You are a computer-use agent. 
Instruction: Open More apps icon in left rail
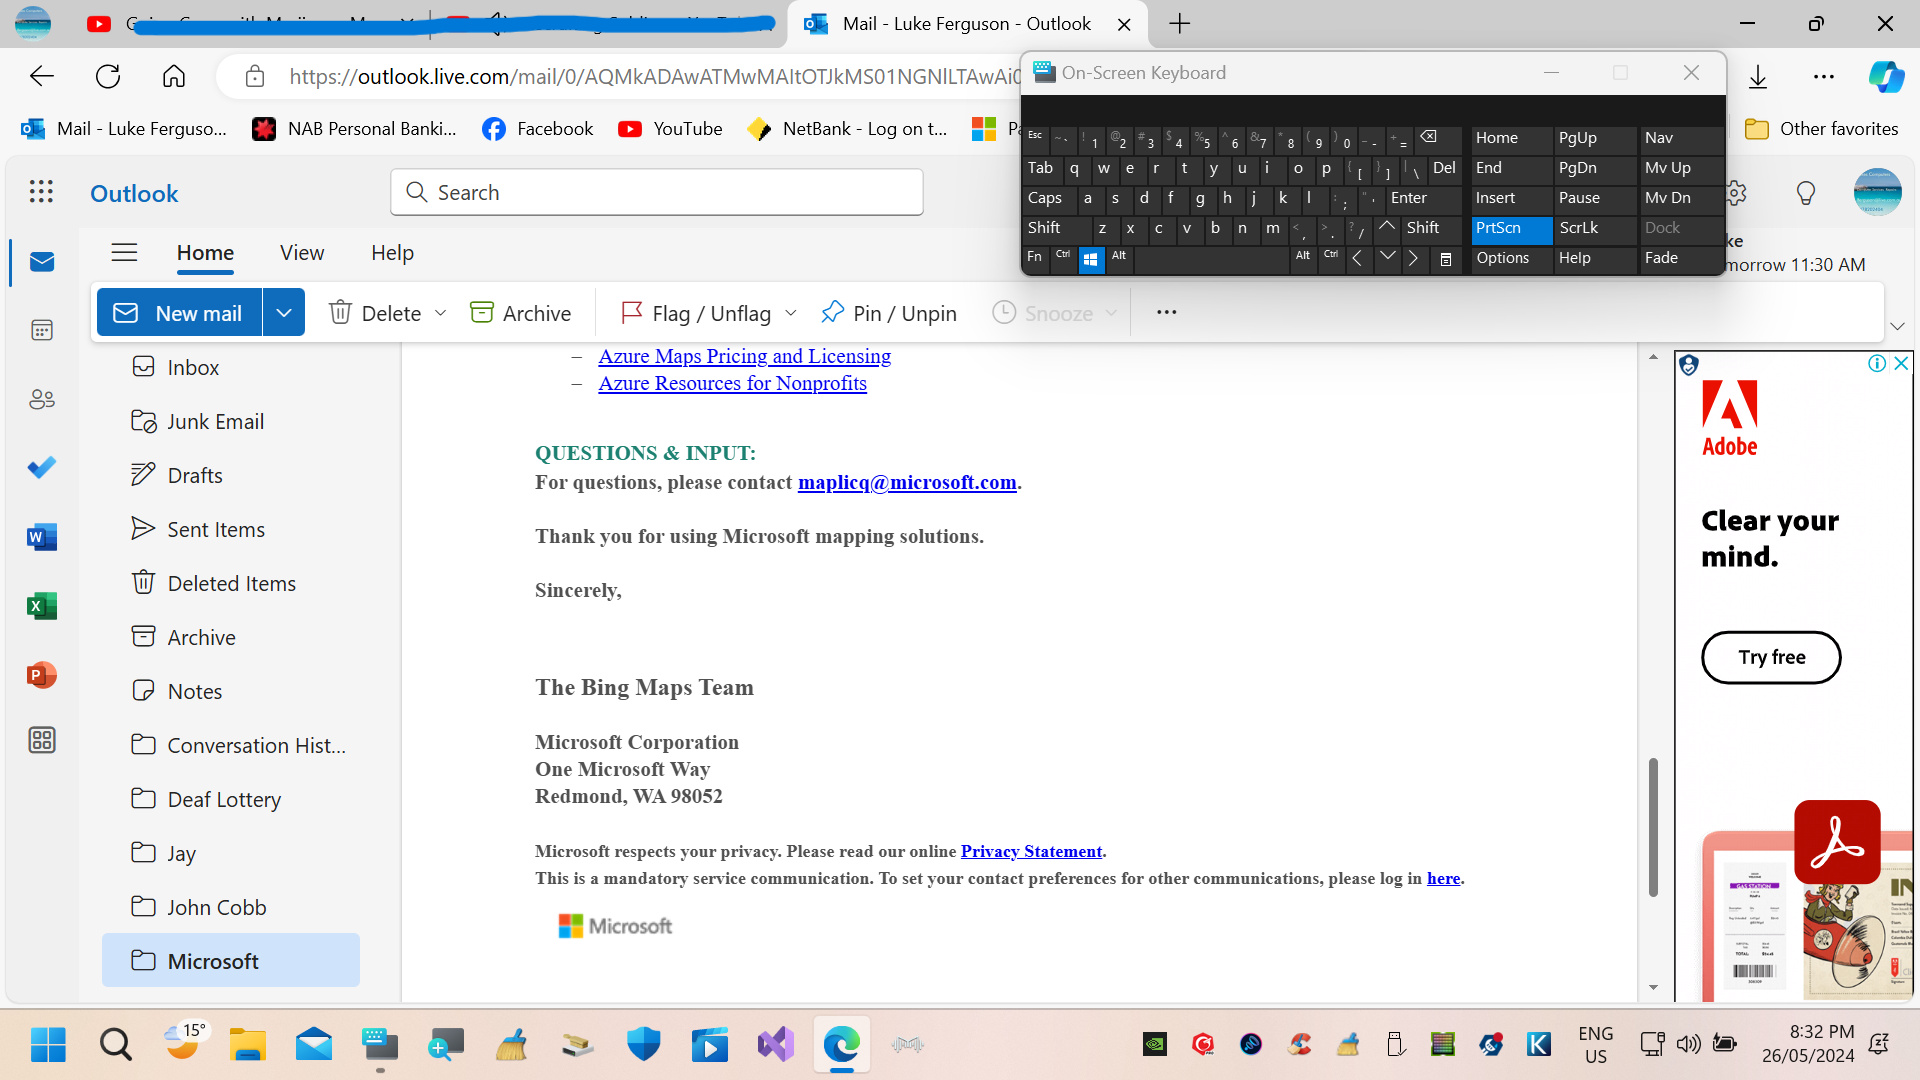(42, 740)
